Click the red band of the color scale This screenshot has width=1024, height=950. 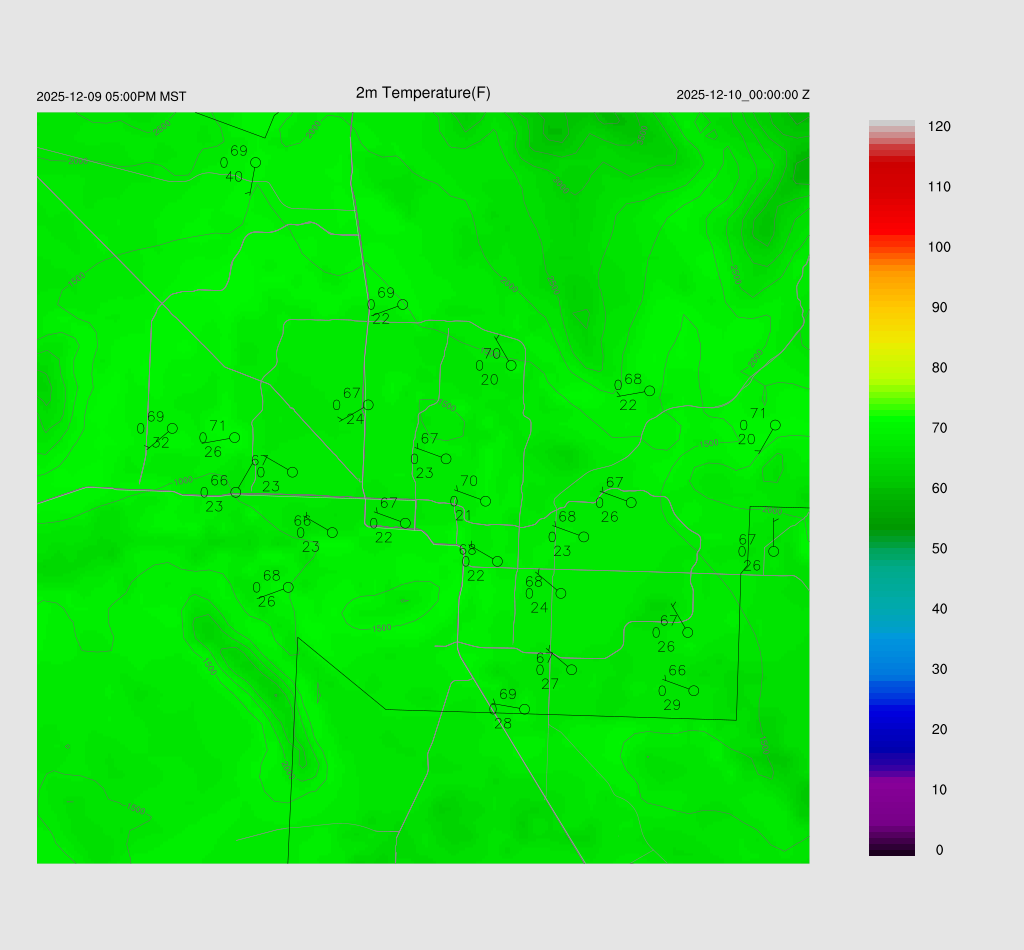(891, 190)
